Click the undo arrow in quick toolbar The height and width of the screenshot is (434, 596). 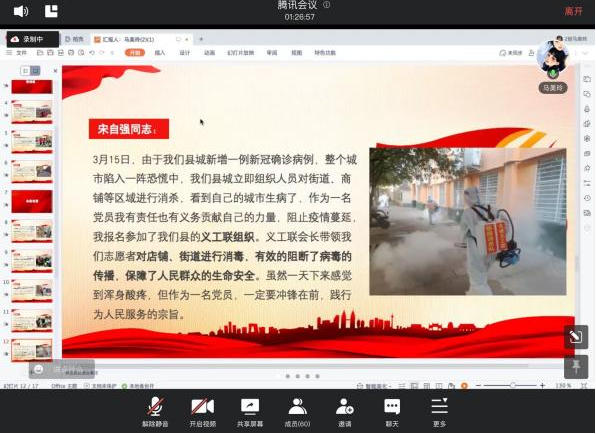point(92,53)
